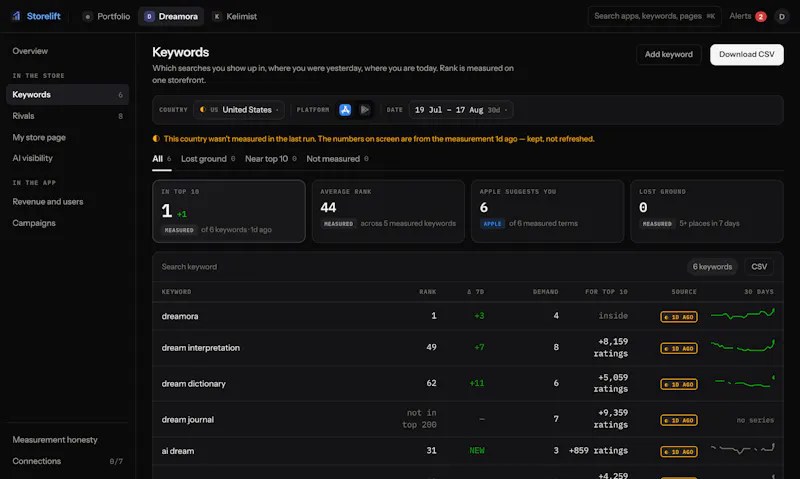Open Rivals in the sidebar
Viewport: 800px width, 479px height.
(x=67, y=116)
